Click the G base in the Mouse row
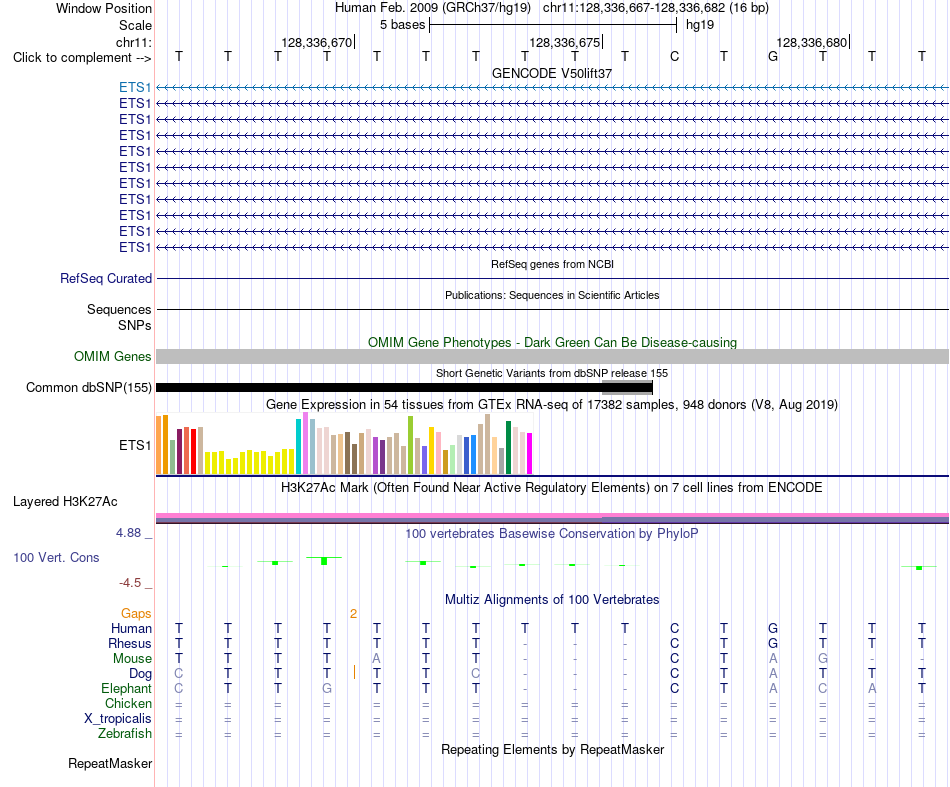 tap(823, 659)
